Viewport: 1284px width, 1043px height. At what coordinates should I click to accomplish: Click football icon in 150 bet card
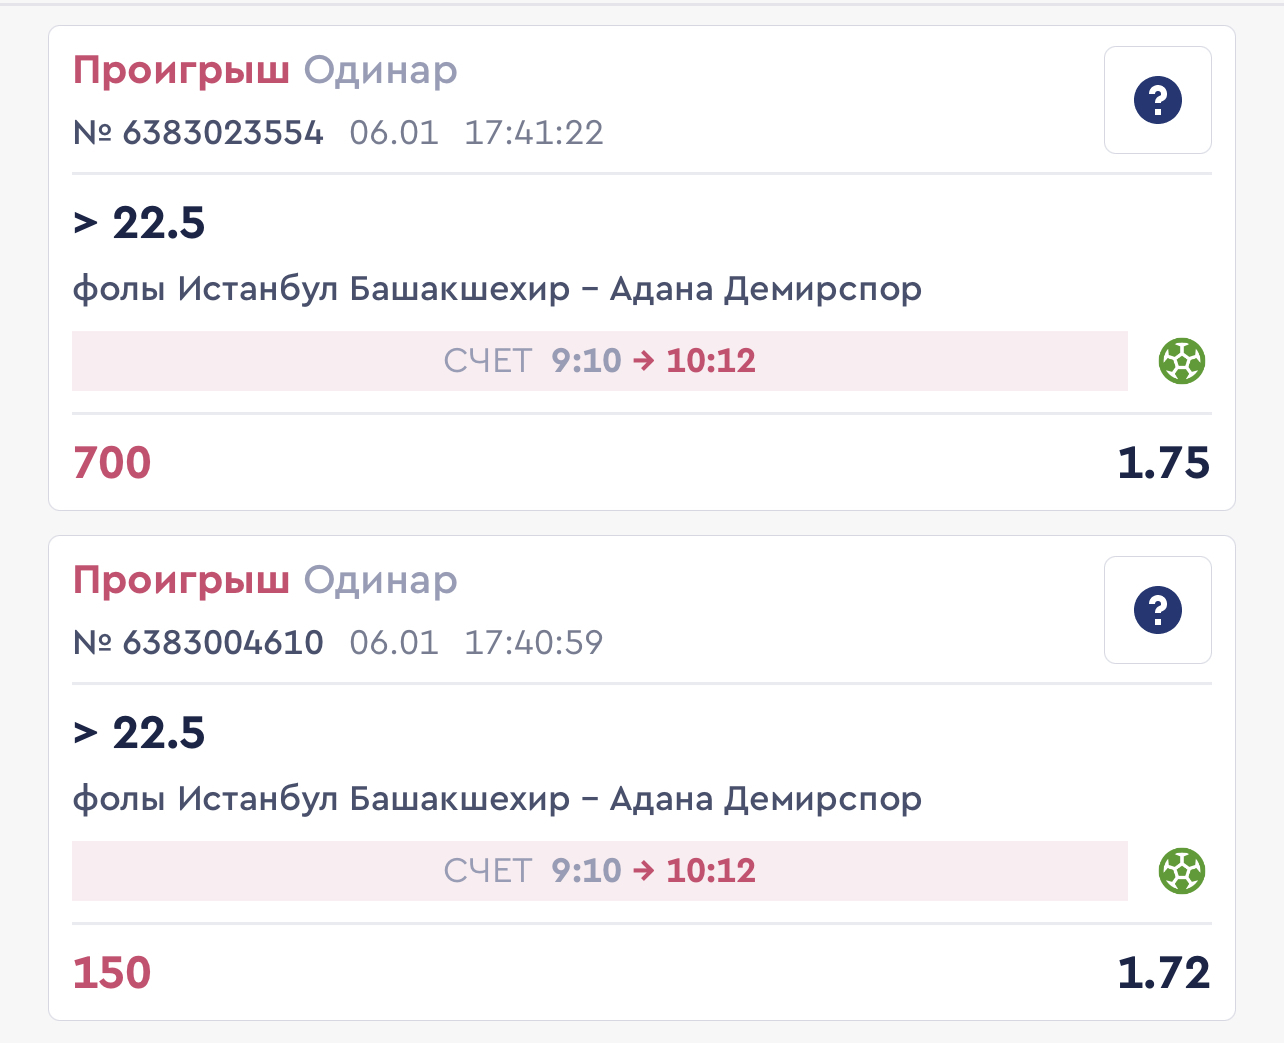[1182, 871]
